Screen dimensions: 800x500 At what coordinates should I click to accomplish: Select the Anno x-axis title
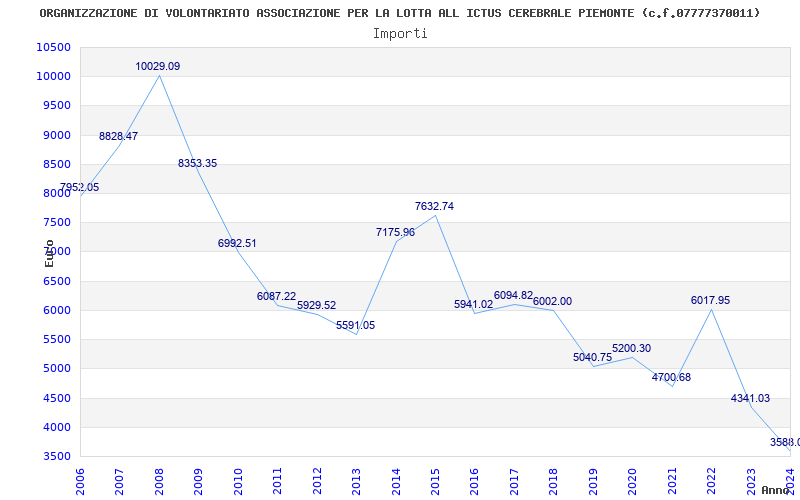[776, 490]
